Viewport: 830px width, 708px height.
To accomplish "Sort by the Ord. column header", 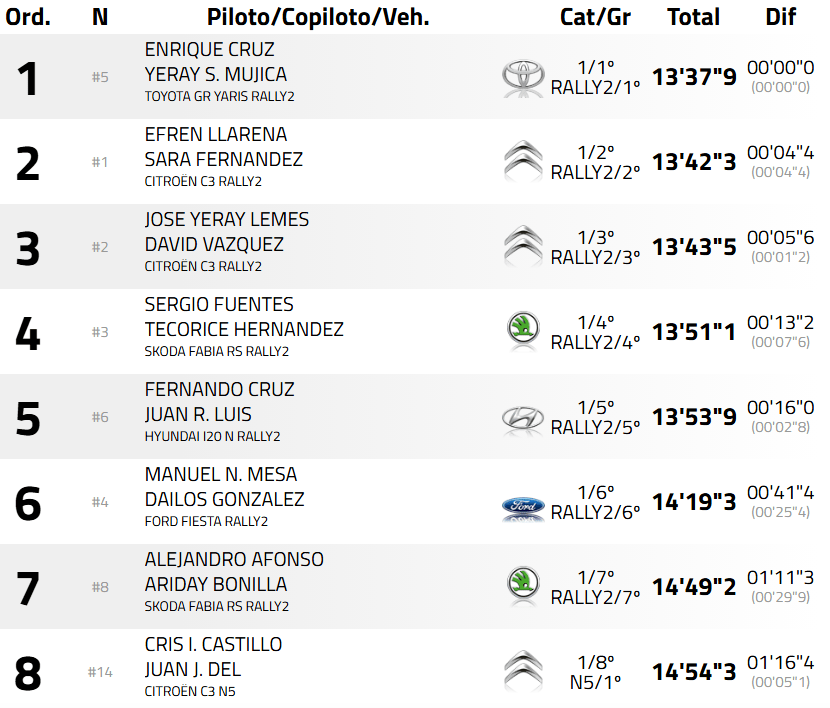I will click(x=29, y=17).
